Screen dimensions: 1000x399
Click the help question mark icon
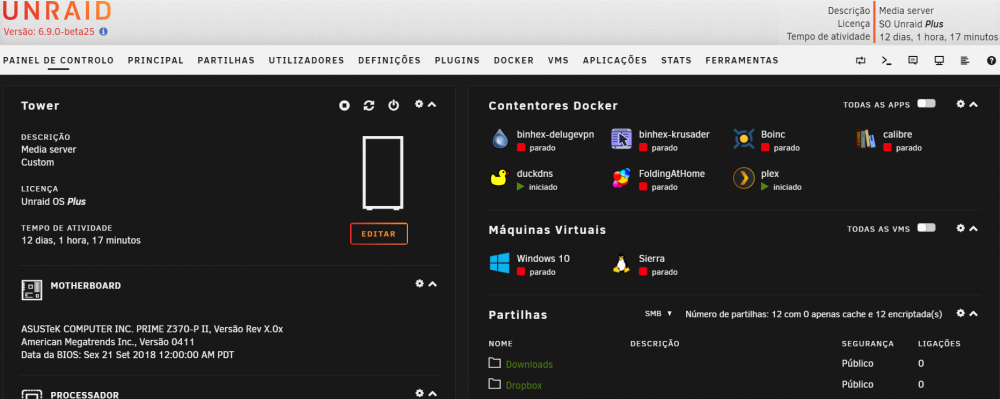click(991, 61)
